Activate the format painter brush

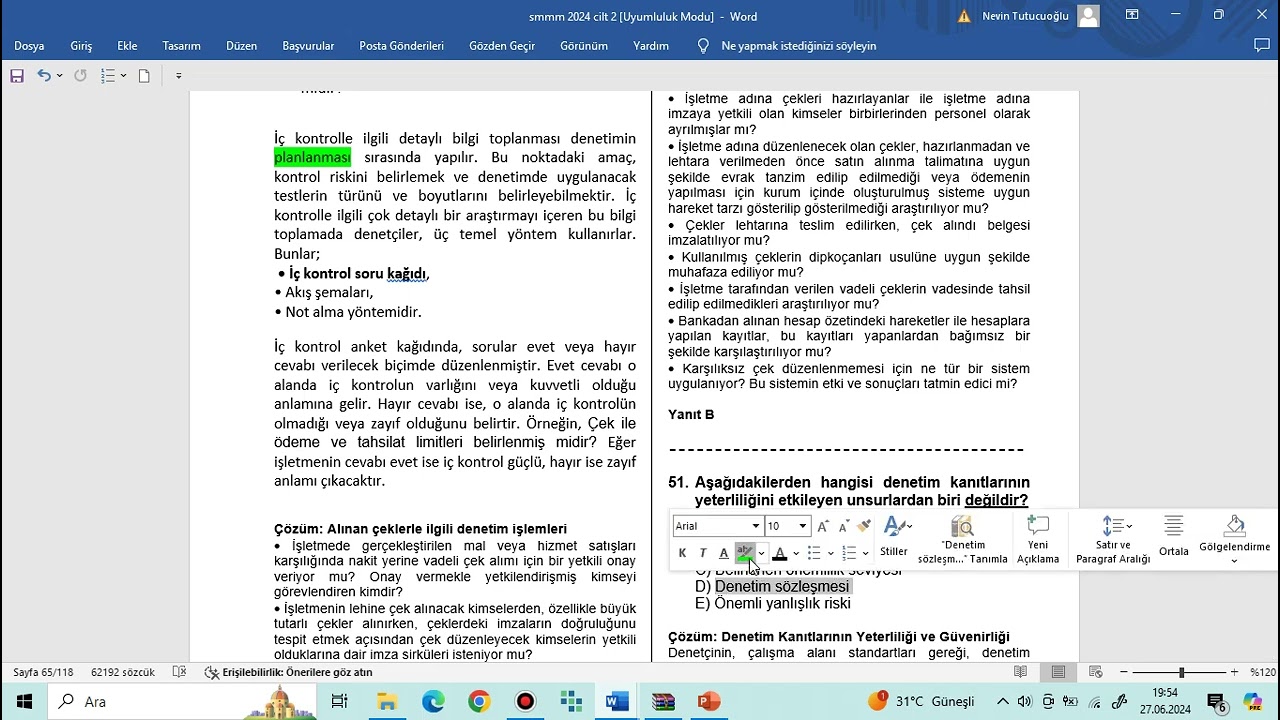pos(864,526)
